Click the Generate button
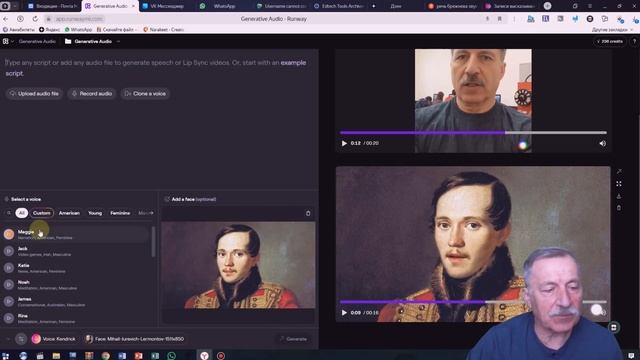This screenshot has width=640, height=360. [293, 339]
